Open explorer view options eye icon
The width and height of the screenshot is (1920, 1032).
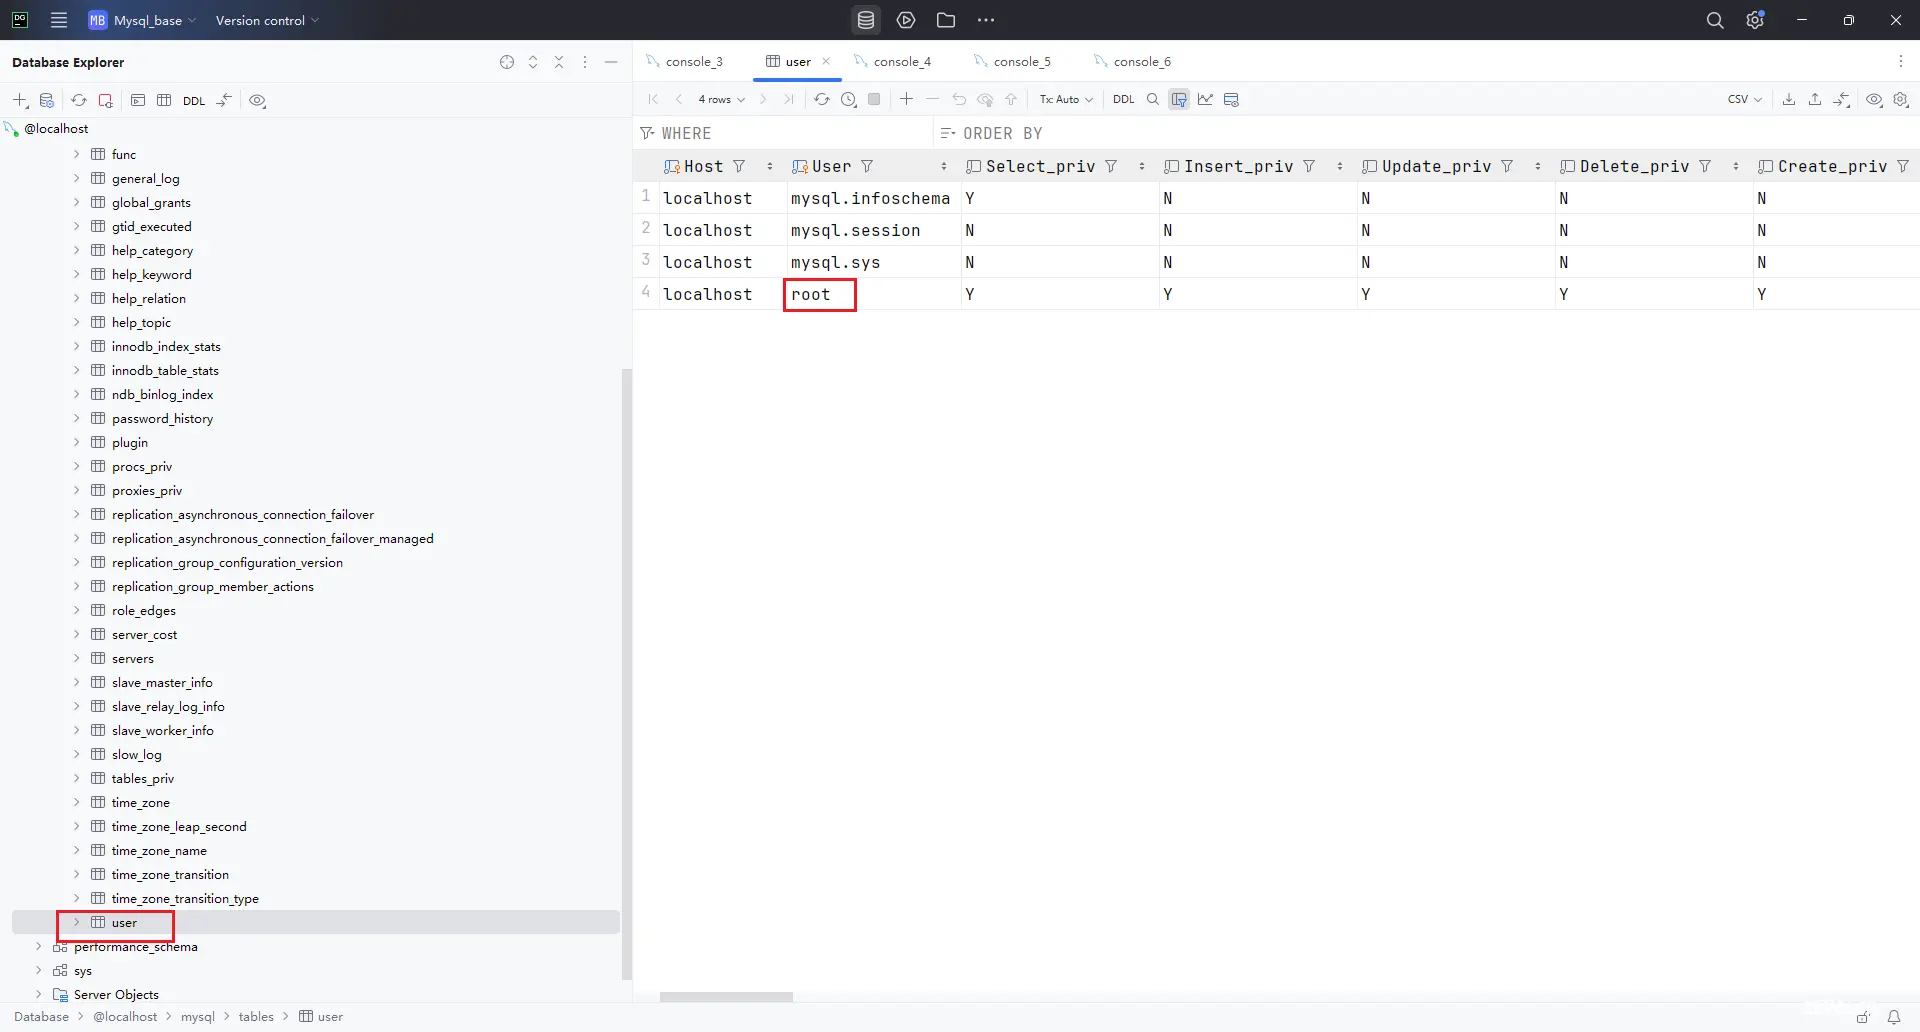coord(257,100)
